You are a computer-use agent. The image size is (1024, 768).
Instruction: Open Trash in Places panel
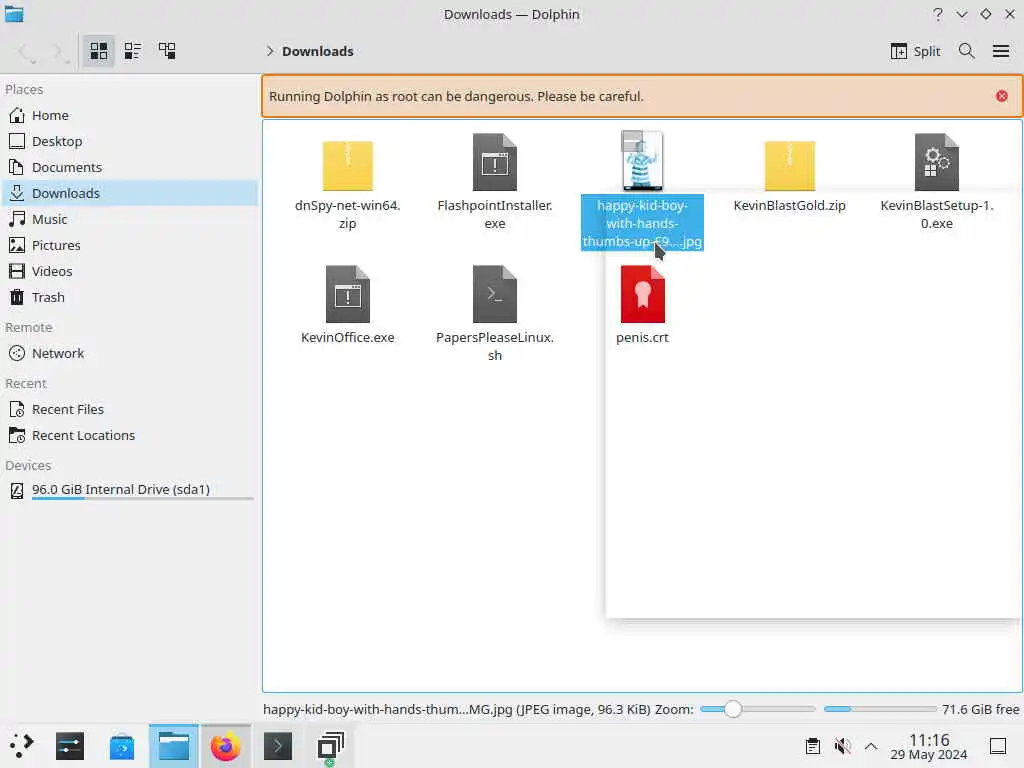[x=129, y=297]
